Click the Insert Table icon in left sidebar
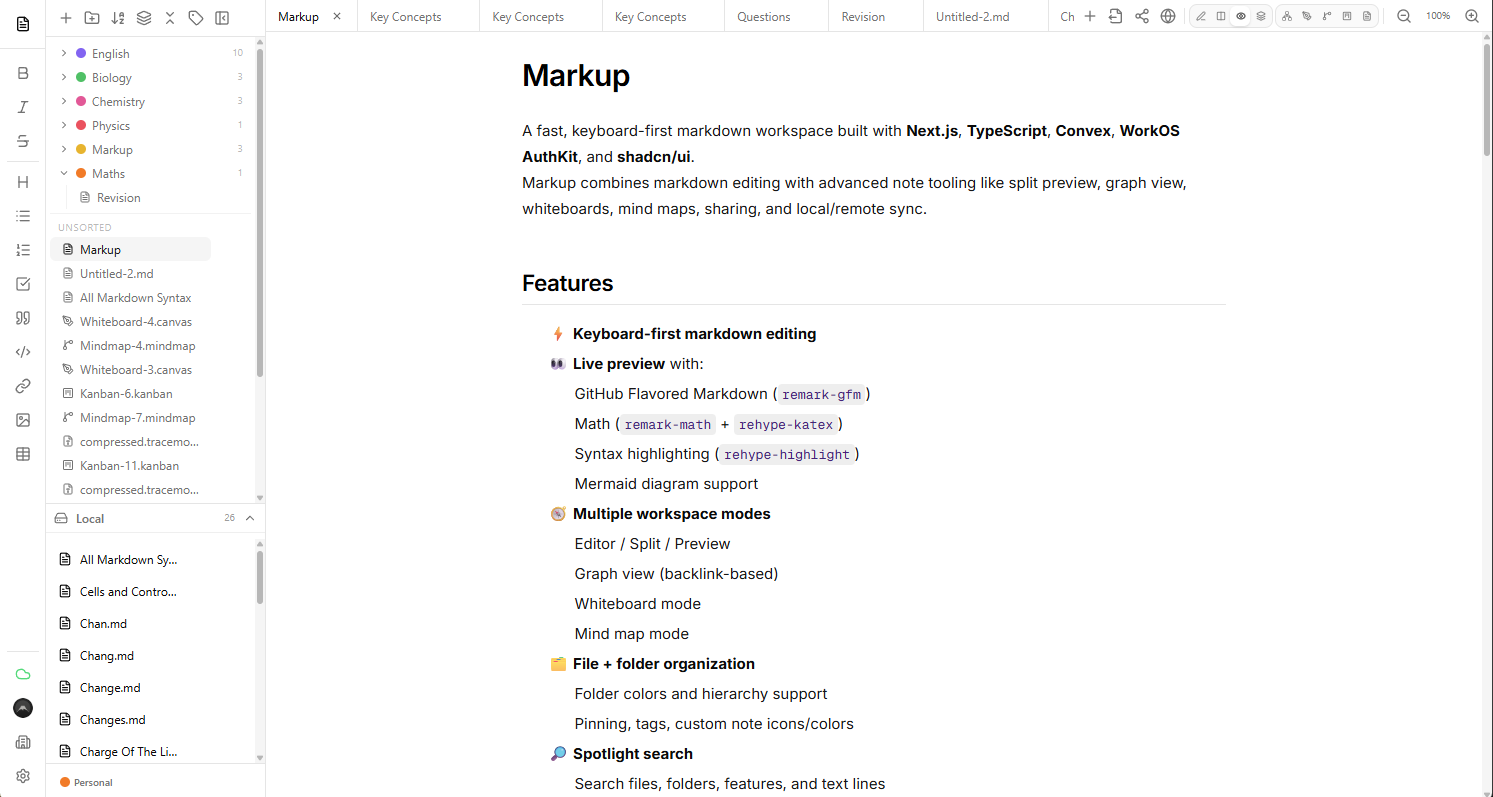Image resolution: width=1493 pixels, height=797 pixels. [x=22, y=453]
